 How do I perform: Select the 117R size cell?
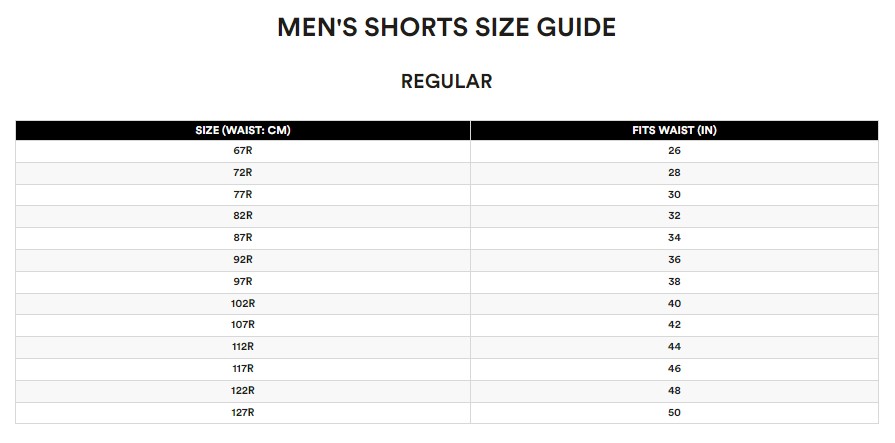click(x=243, y=369)
